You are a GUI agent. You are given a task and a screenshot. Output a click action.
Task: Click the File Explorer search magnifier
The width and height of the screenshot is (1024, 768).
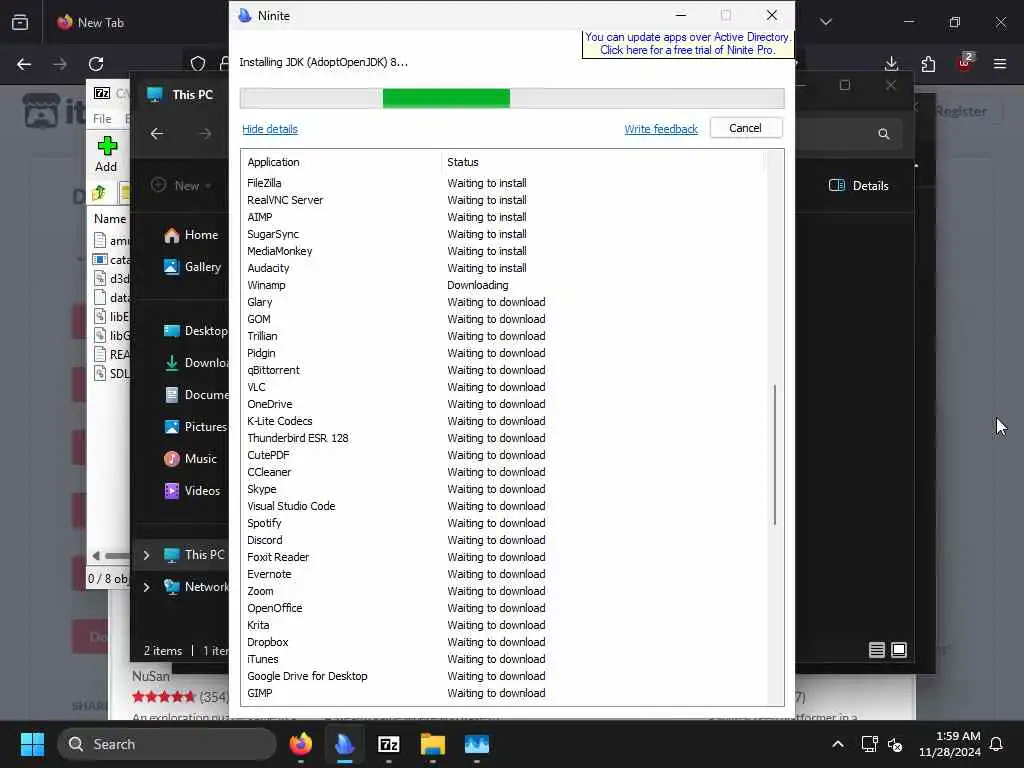[884, 134]
